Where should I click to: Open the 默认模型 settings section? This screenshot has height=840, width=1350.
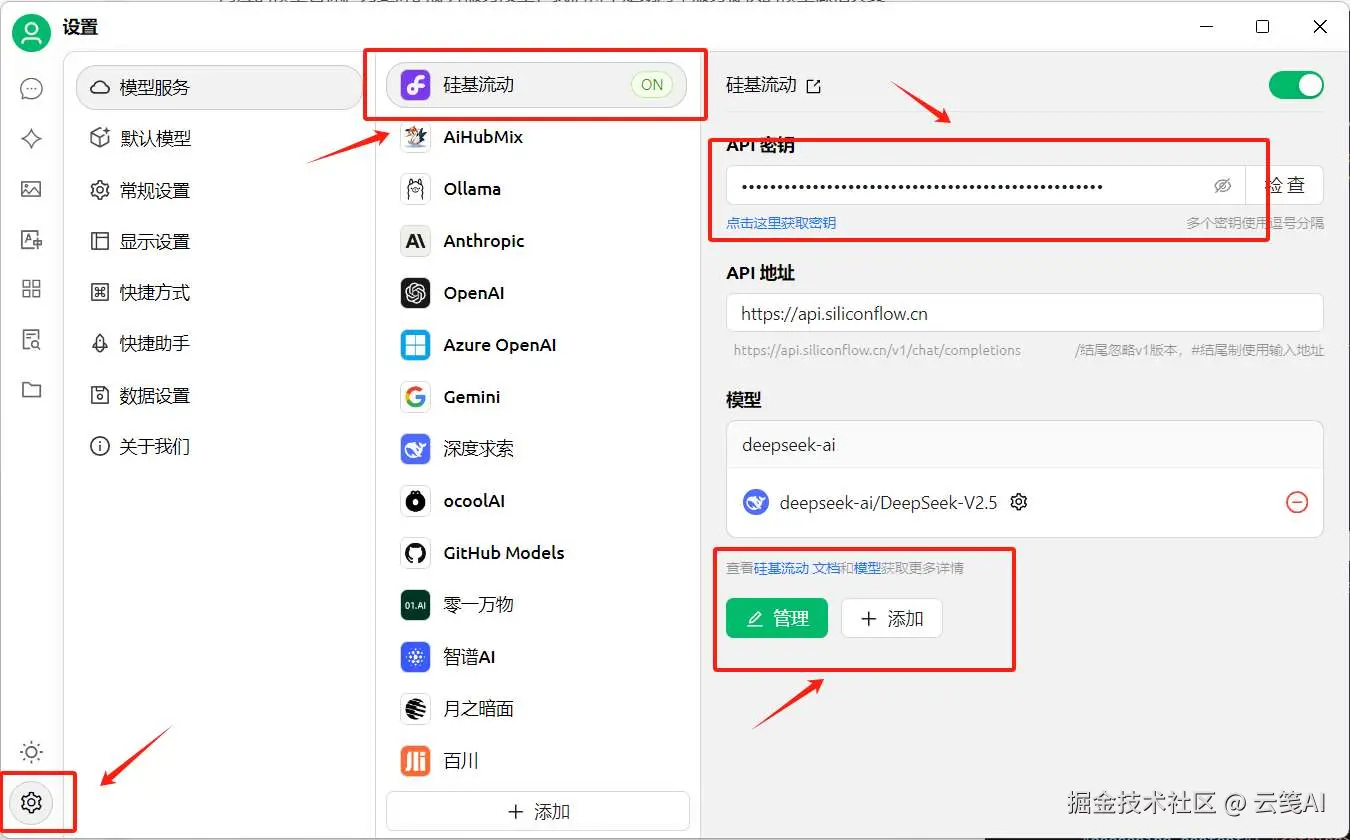tap(218, 138)
